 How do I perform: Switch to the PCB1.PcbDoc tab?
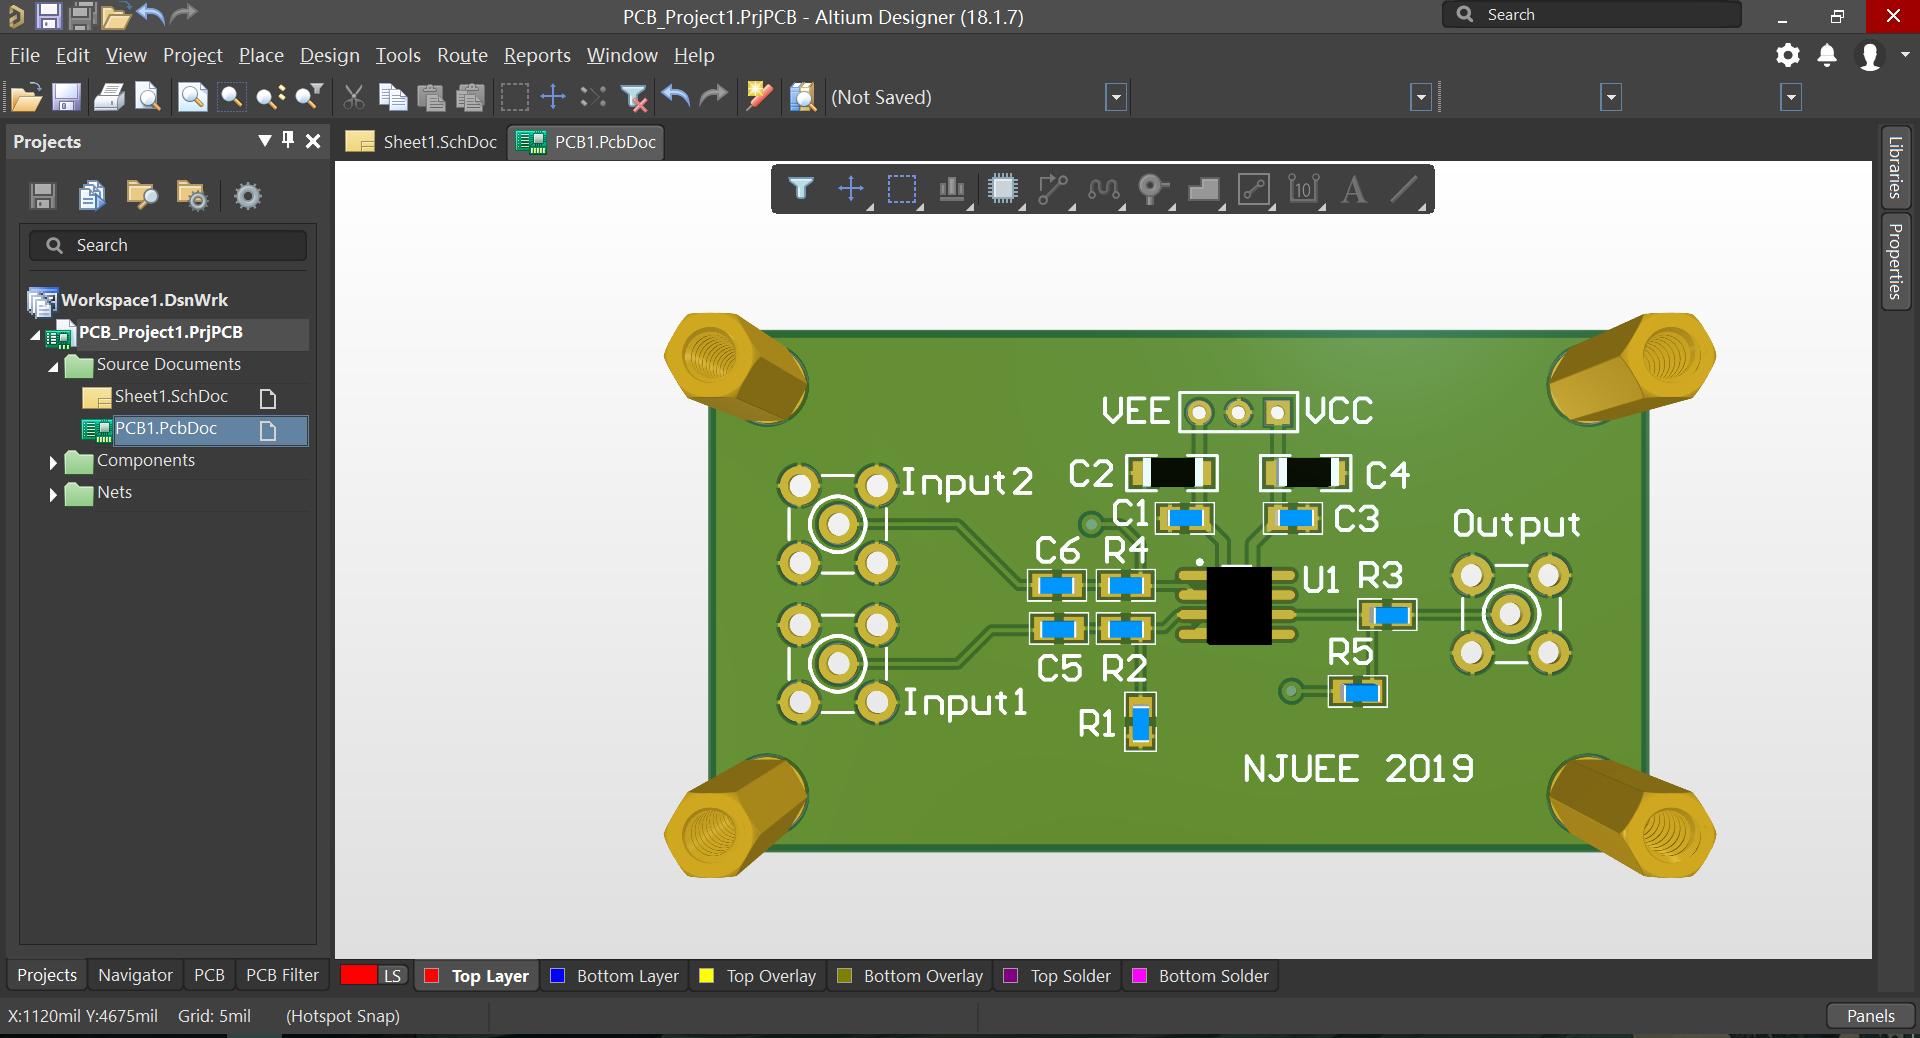pyautogui.click(x=586, y=142)
